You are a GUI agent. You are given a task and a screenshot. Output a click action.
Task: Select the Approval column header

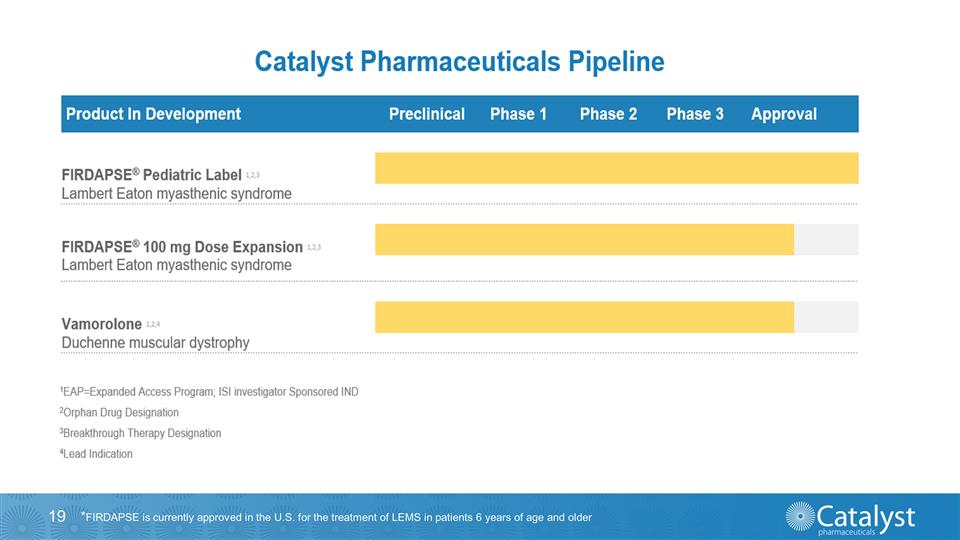click(784, 114)
